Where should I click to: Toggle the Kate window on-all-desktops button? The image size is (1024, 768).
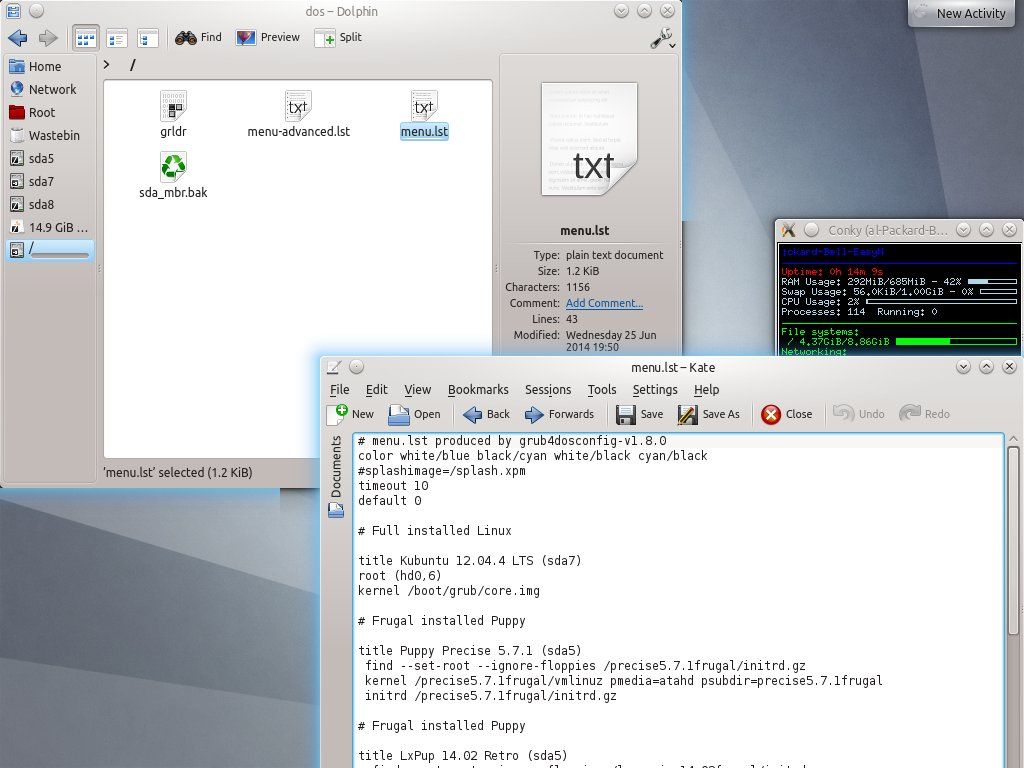click(357, 367)
